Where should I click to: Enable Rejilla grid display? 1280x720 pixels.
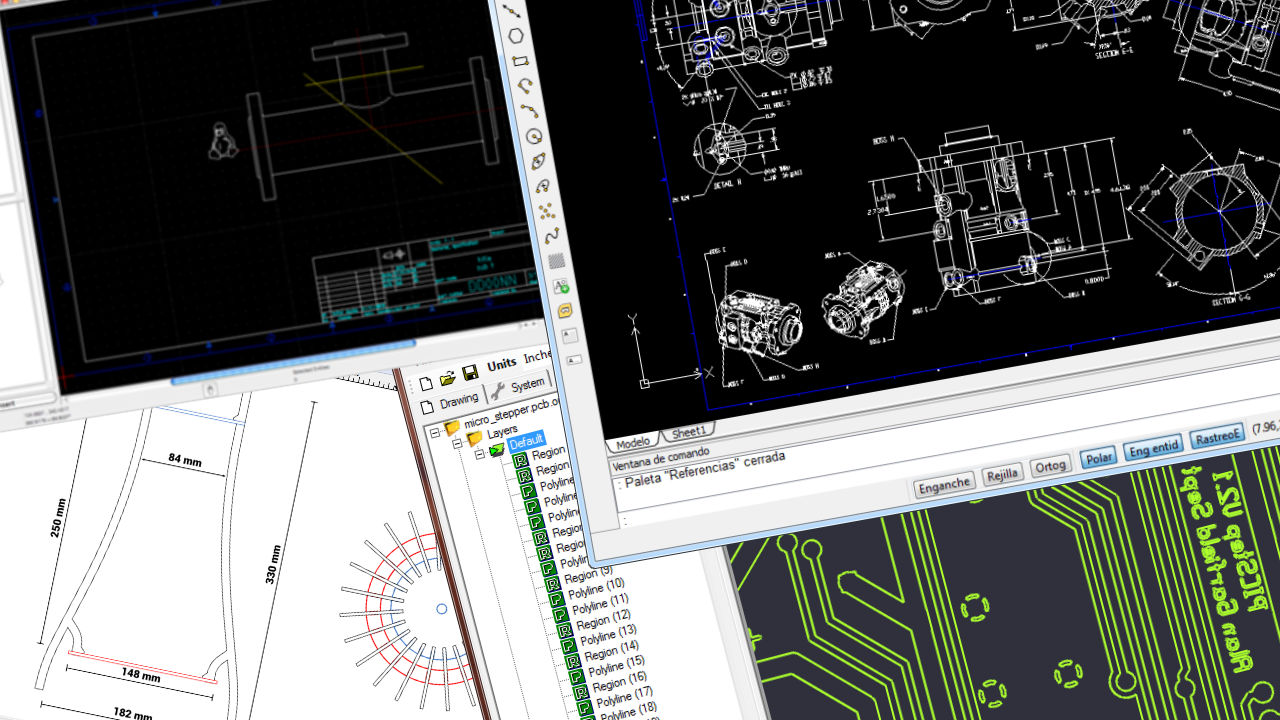(1003, 475)
